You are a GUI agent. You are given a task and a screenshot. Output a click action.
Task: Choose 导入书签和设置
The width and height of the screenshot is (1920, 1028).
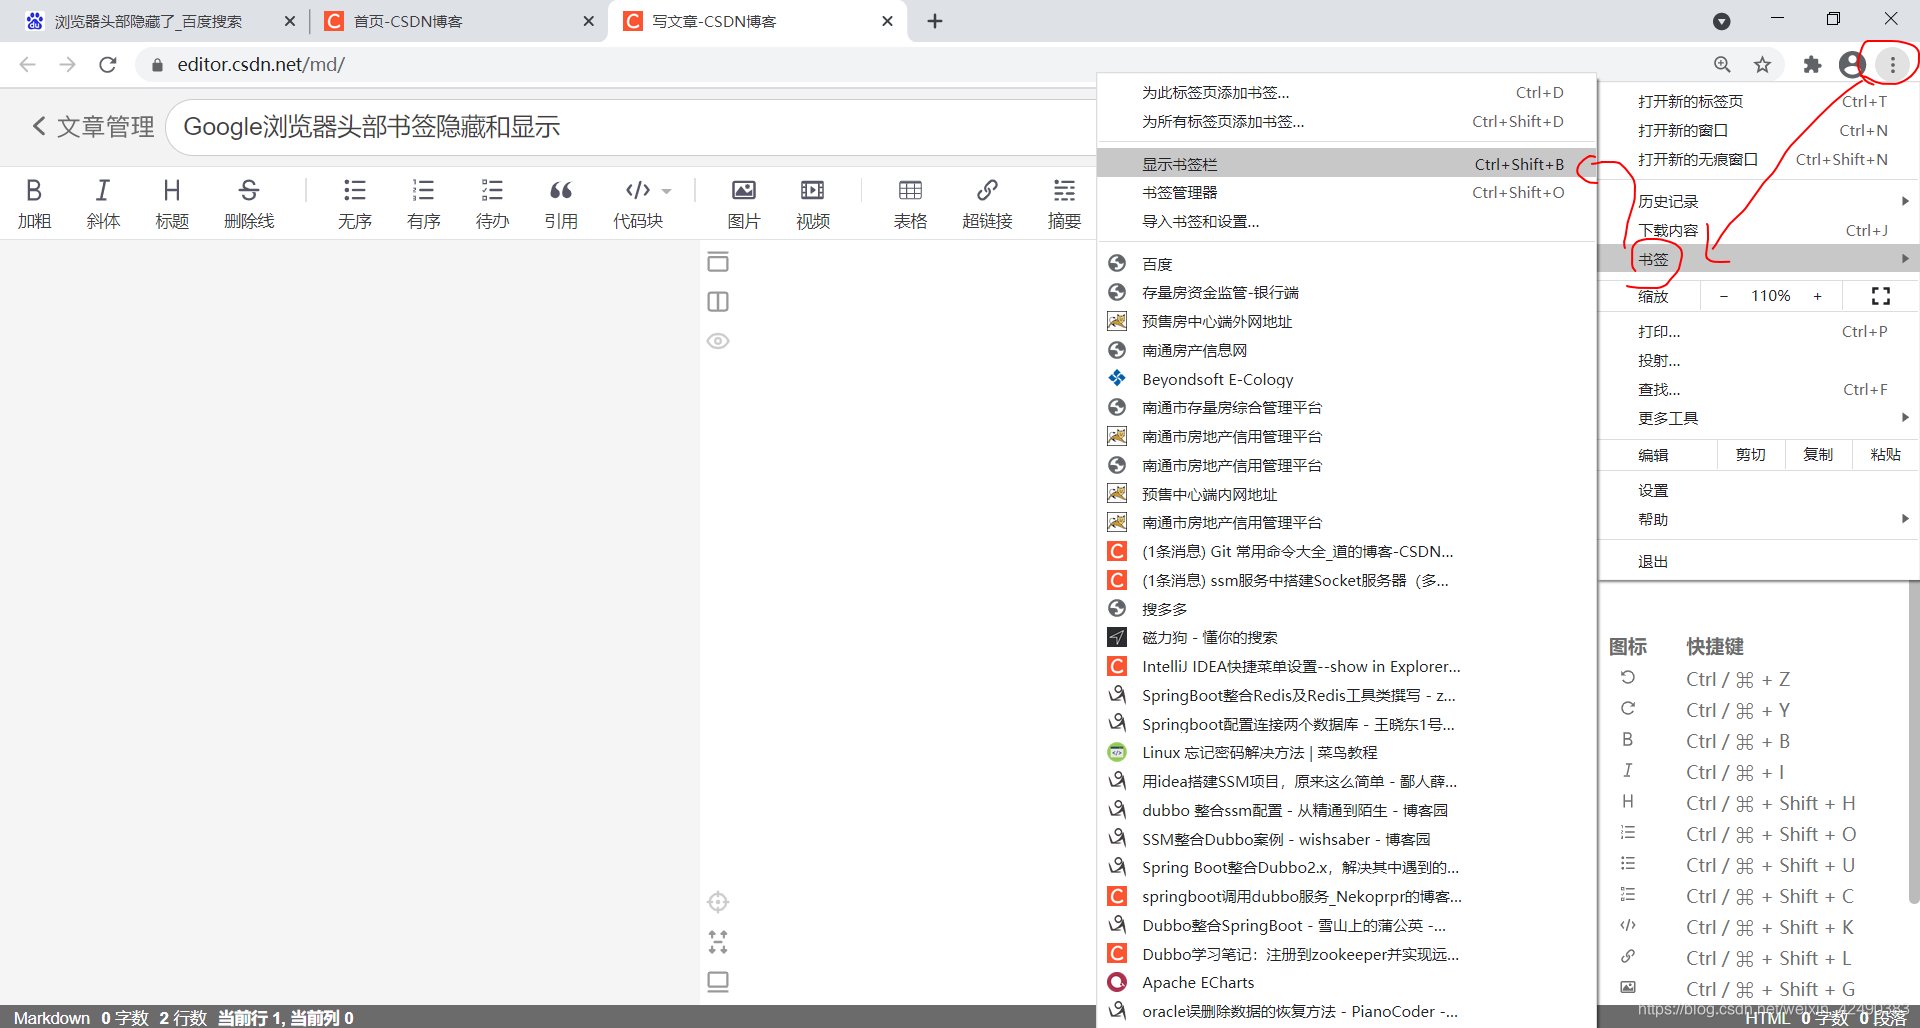click(1346, 222)
